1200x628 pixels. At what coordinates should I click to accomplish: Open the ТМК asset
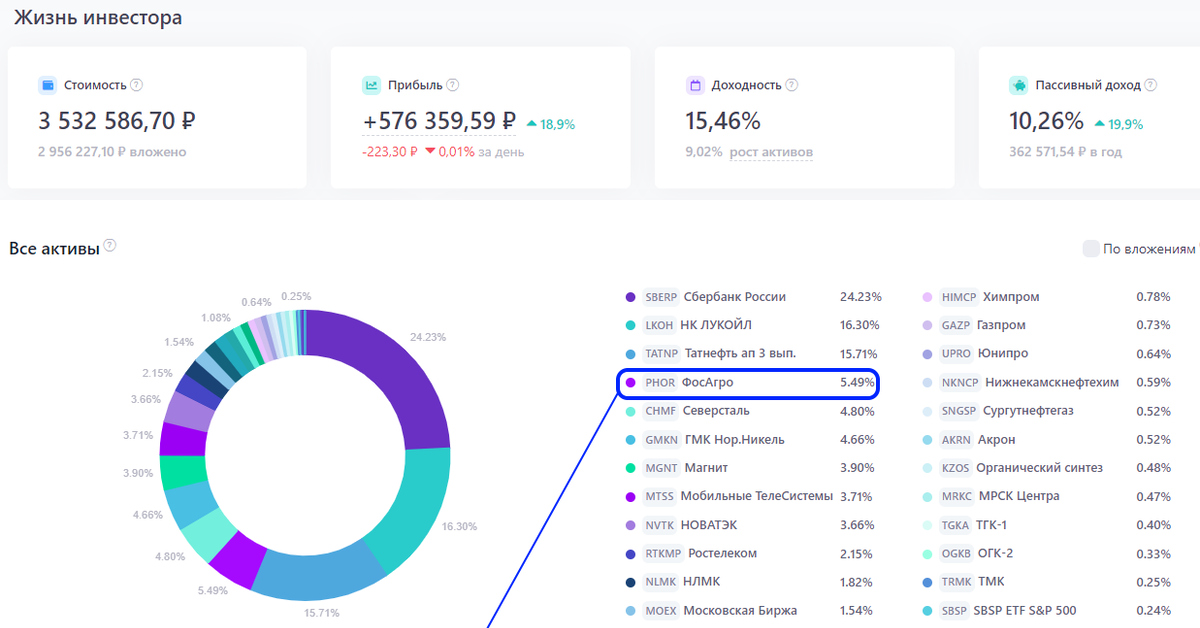(x=993, y=582)
